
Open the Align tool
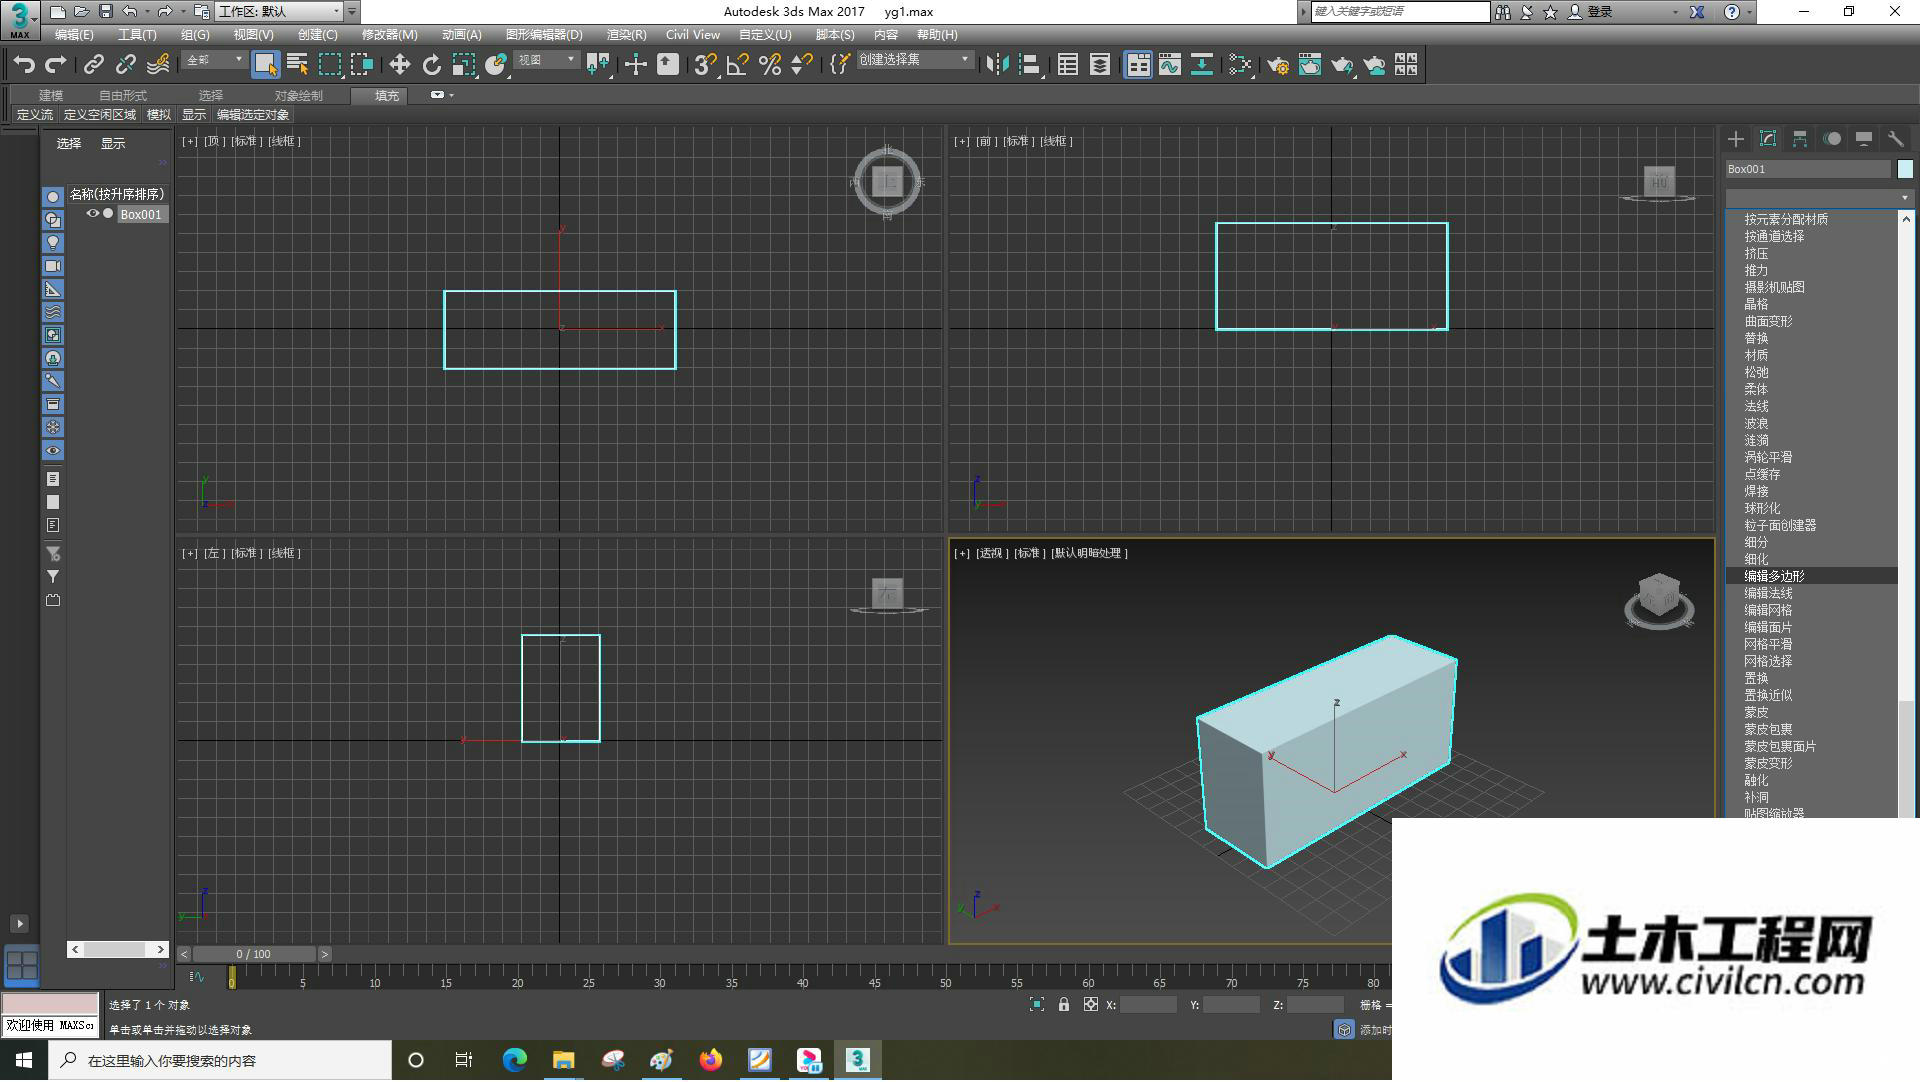(1029, 65)
